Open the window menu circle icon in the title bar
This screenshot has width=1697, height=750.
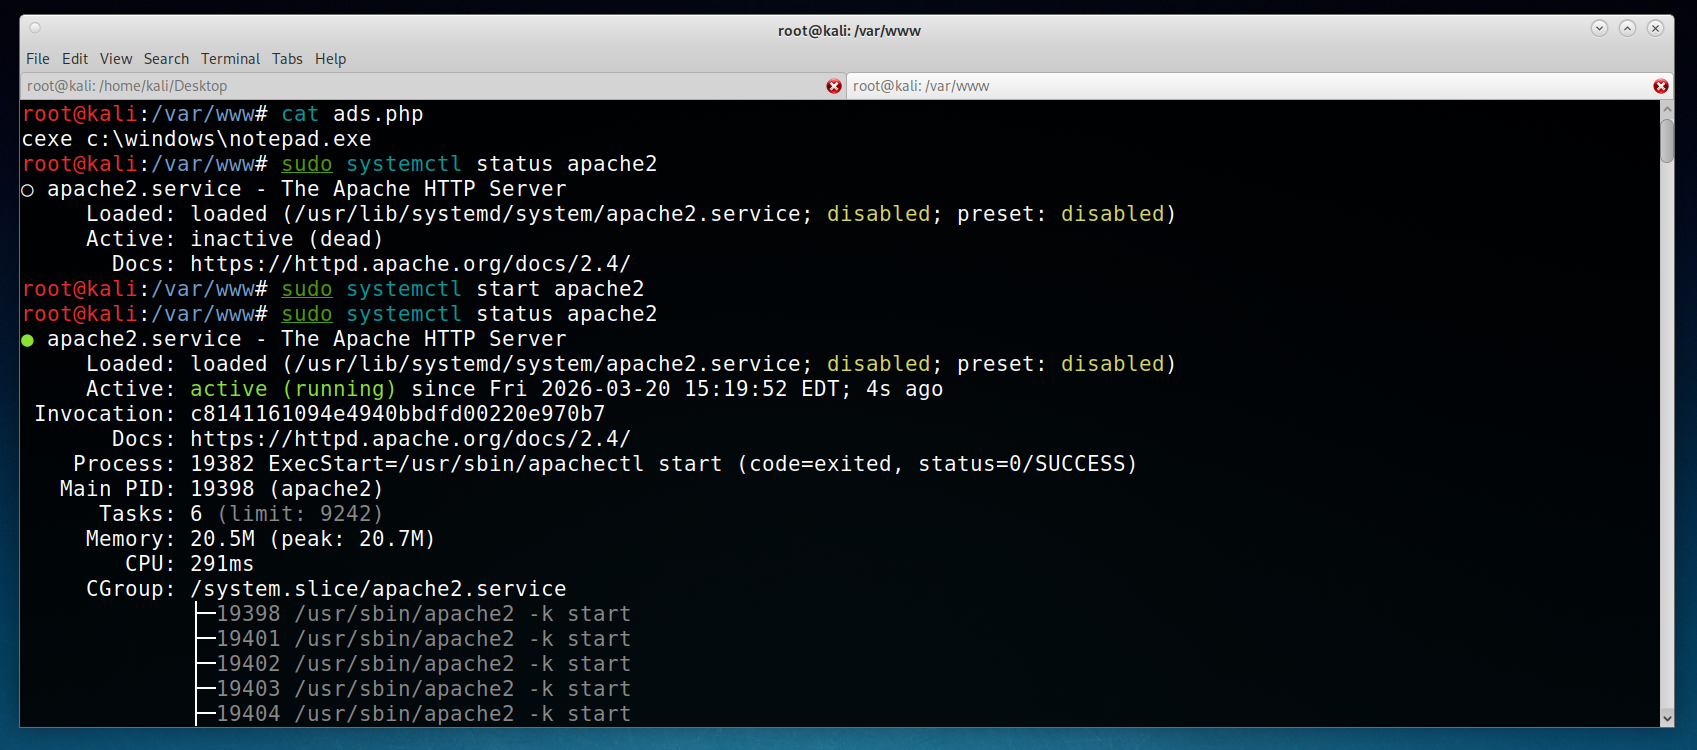pos(35,28)
